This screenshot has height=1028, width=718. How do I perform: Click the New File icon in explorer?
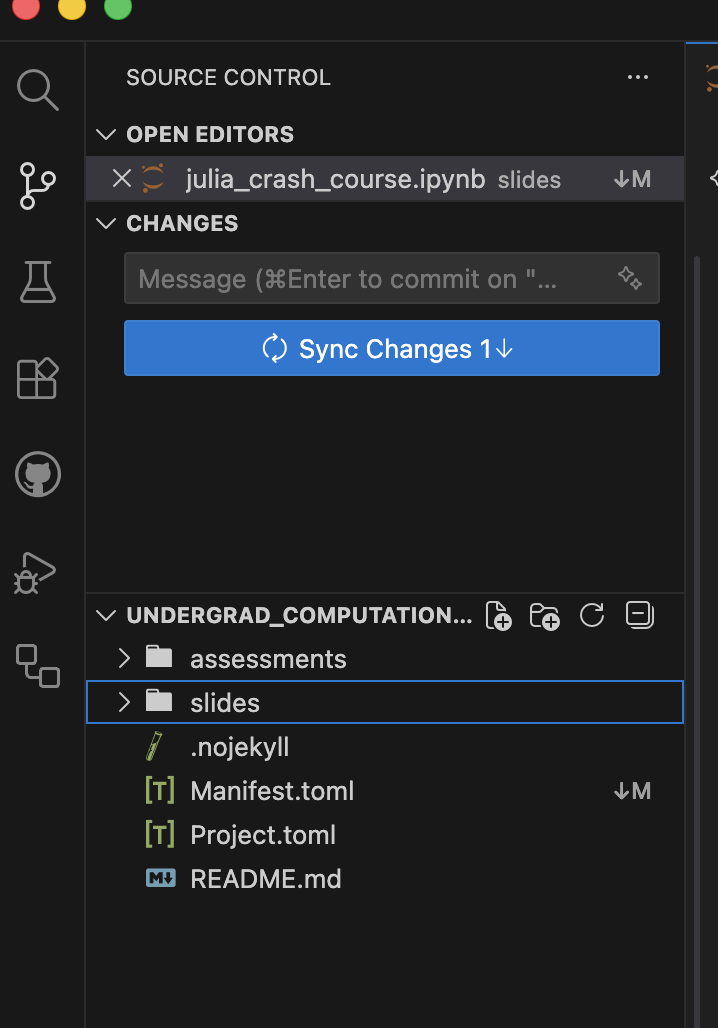click(498, 616)
